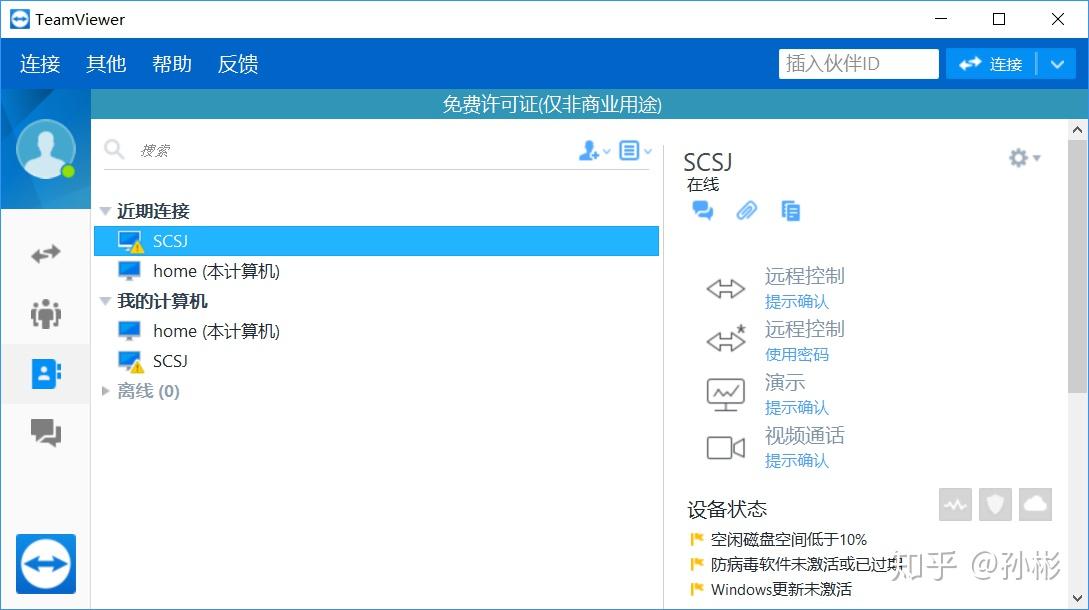This screenshot has height=610, width=1089.
Task: Open the list view options dropdown
Action: click(635, 150)
